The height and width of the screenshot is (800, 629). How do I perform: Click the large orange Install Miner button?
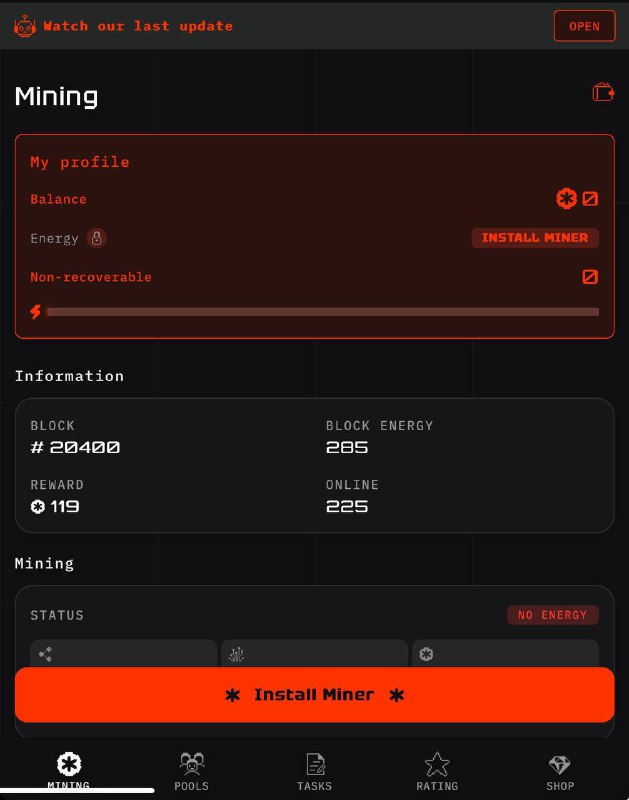click(314, 694)
